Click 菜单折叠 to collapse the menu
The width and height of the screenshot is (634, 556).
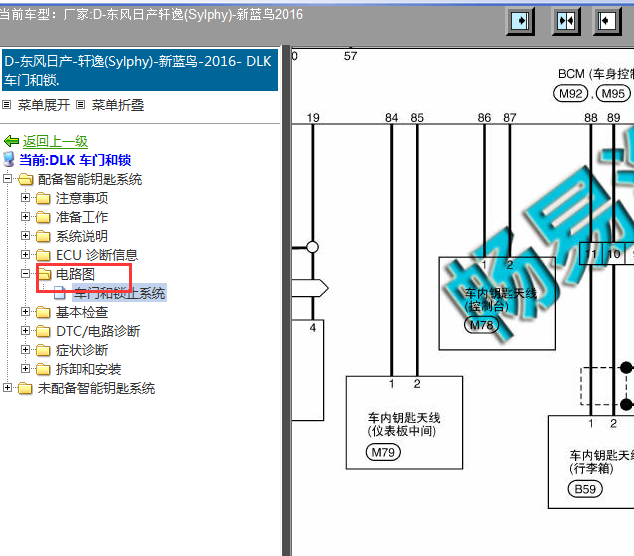click(x=118, y=105)
